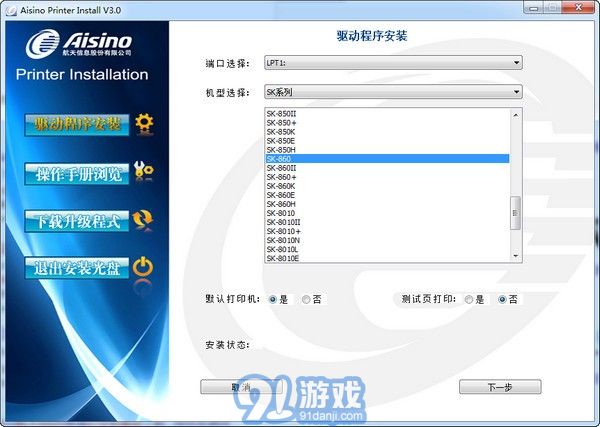600x427 pixels.
Task: Click the 下一步 button
Action: coord(500,387)
